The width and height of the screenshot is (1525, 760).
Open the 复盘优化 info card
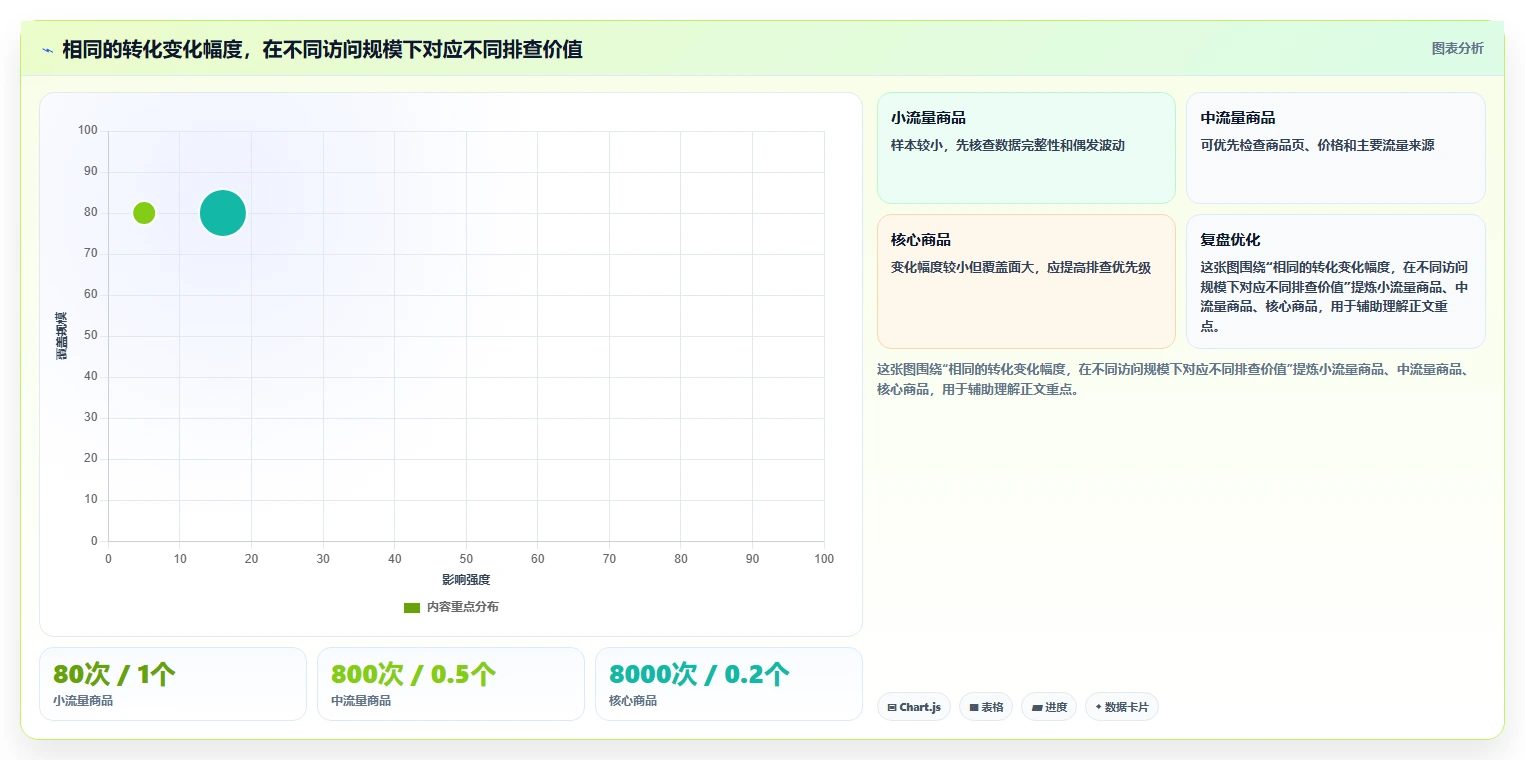1335,281
